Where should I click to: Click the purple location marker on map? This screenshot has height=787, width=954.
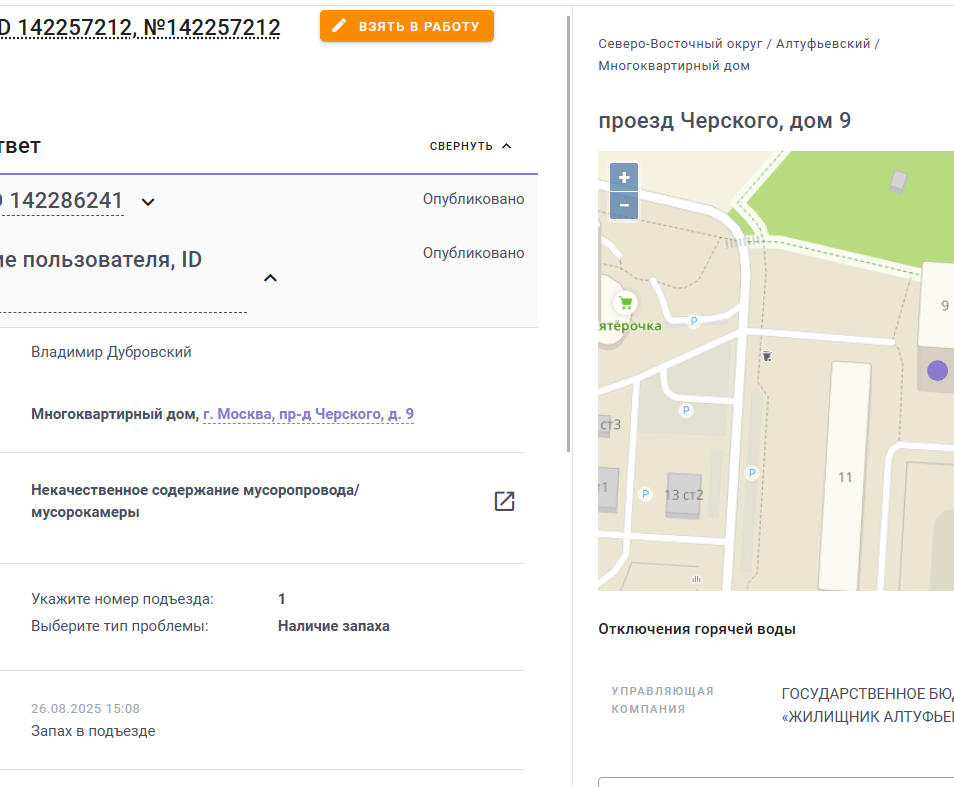[x=937, y=370]
